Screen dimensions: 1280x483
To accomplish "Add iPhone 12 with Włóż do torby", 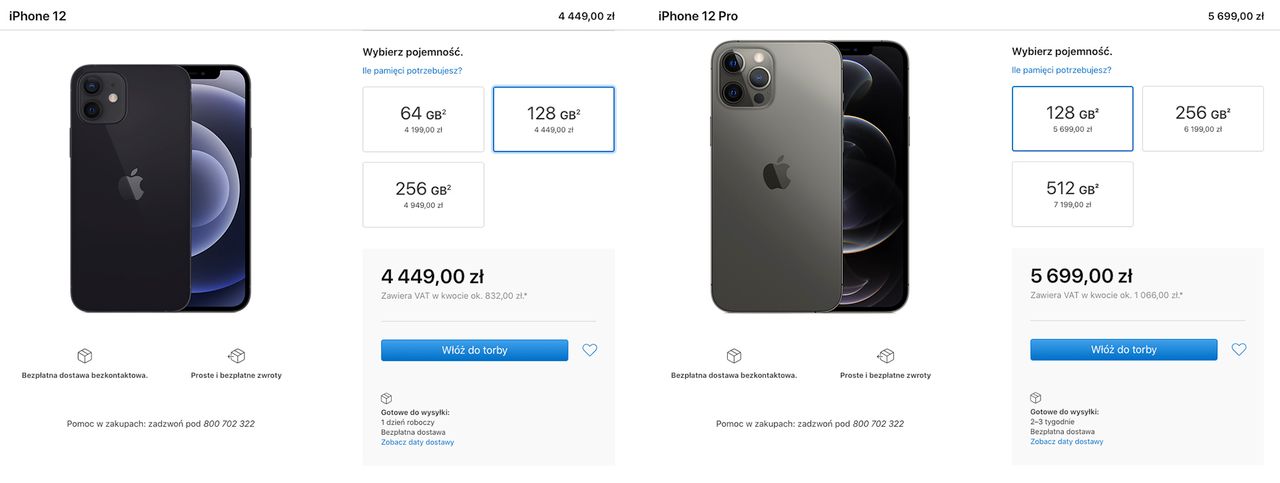I will (x=474, y=350).
